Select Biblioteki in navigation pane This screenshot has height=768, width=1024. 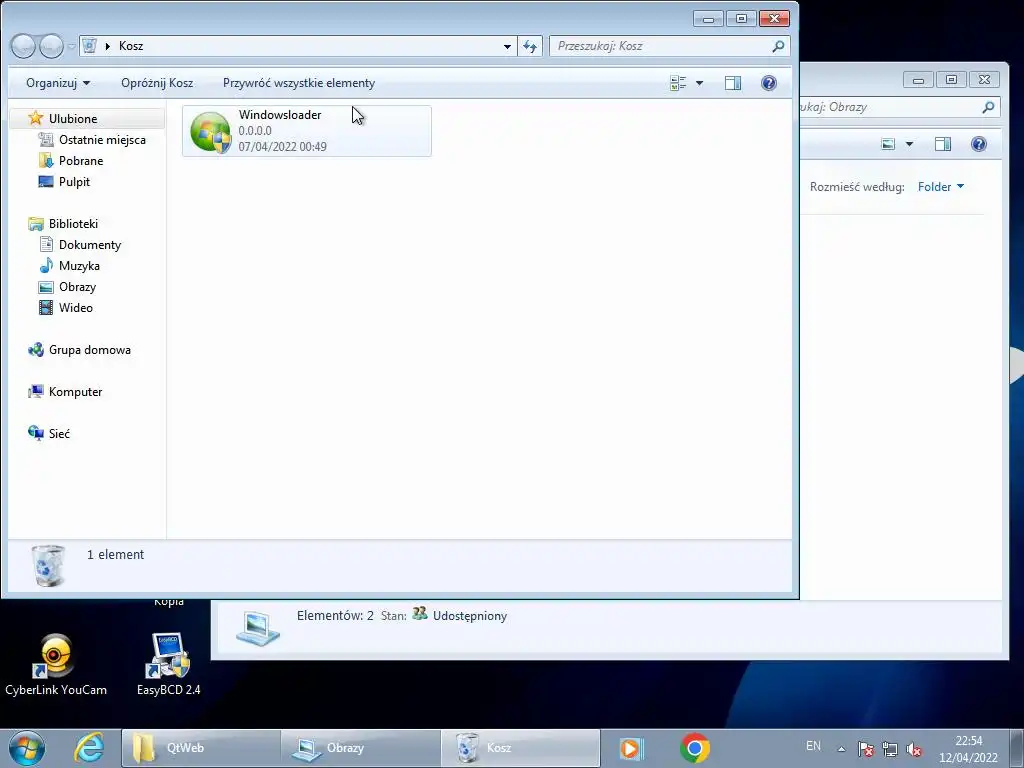(x=73, y=223)
